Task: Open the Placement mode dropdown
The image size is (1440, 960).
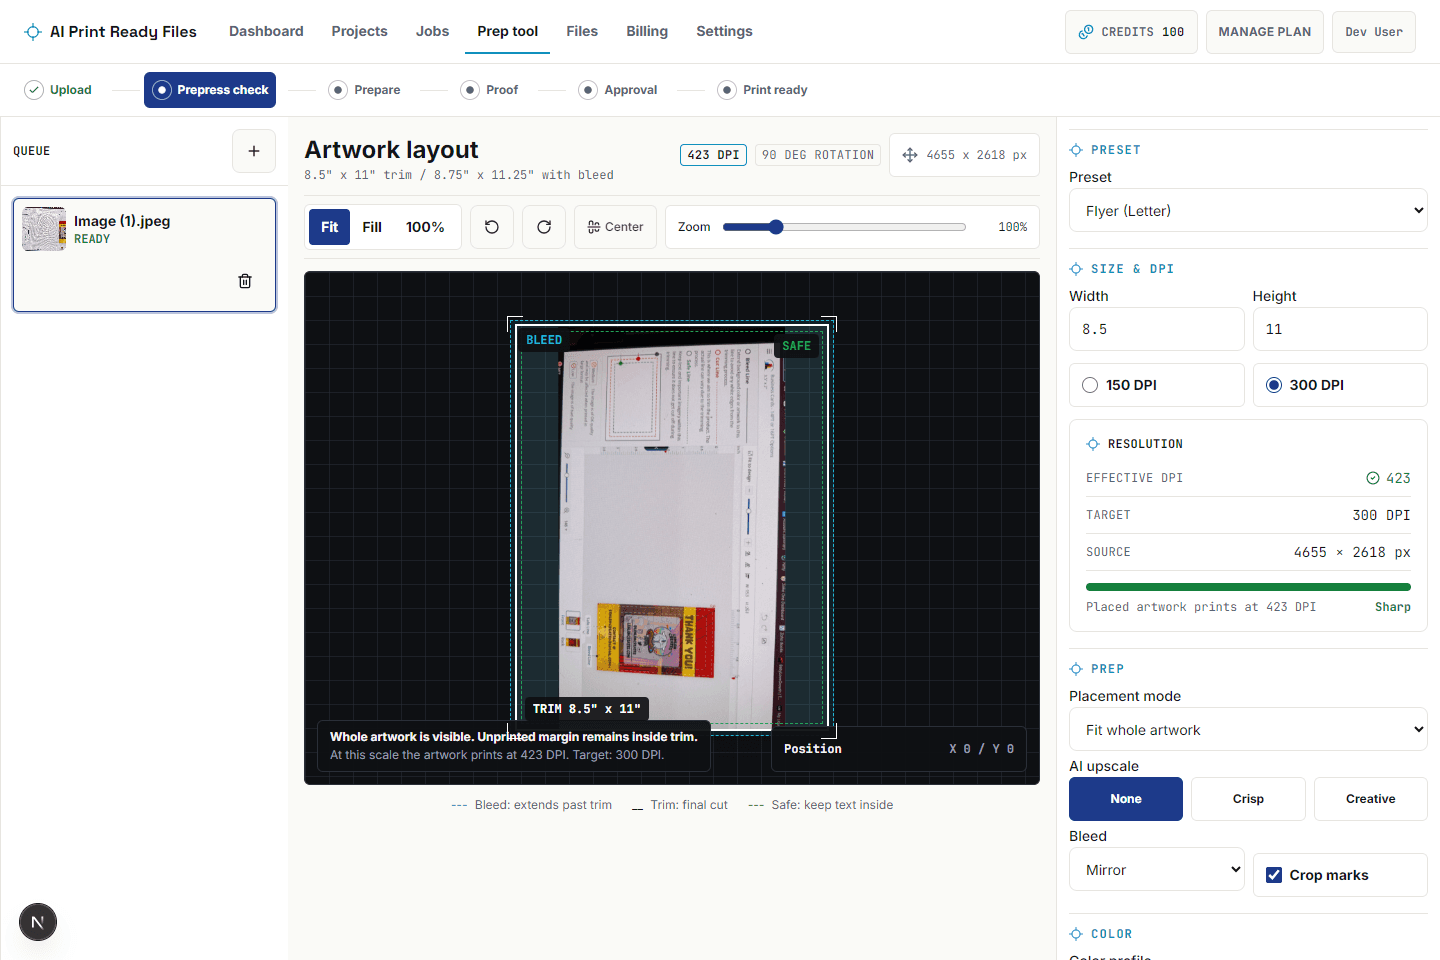Action: (1248, 730)
